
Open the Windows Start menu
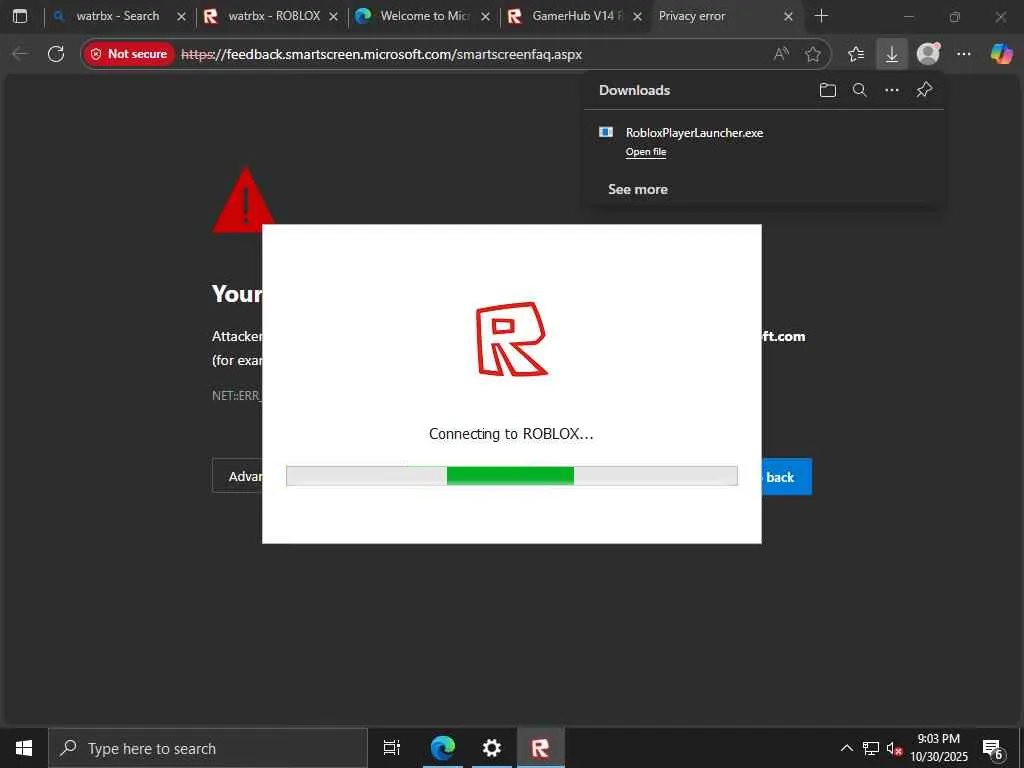tap(24, 748)
